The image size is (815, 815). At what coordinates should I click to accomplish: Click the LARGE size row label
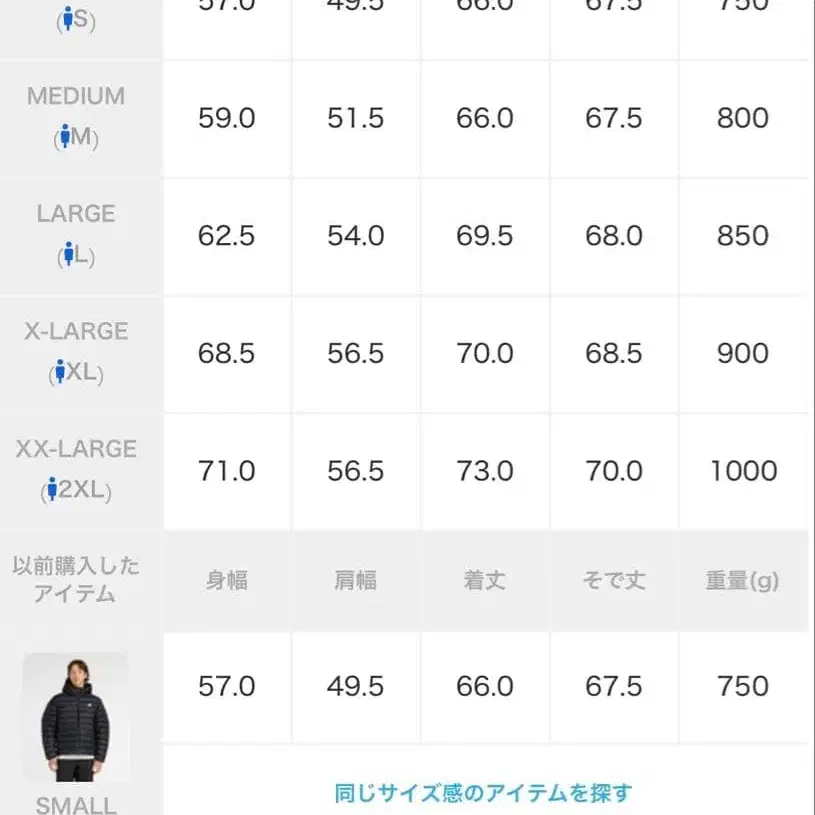[x=77, y=213]
